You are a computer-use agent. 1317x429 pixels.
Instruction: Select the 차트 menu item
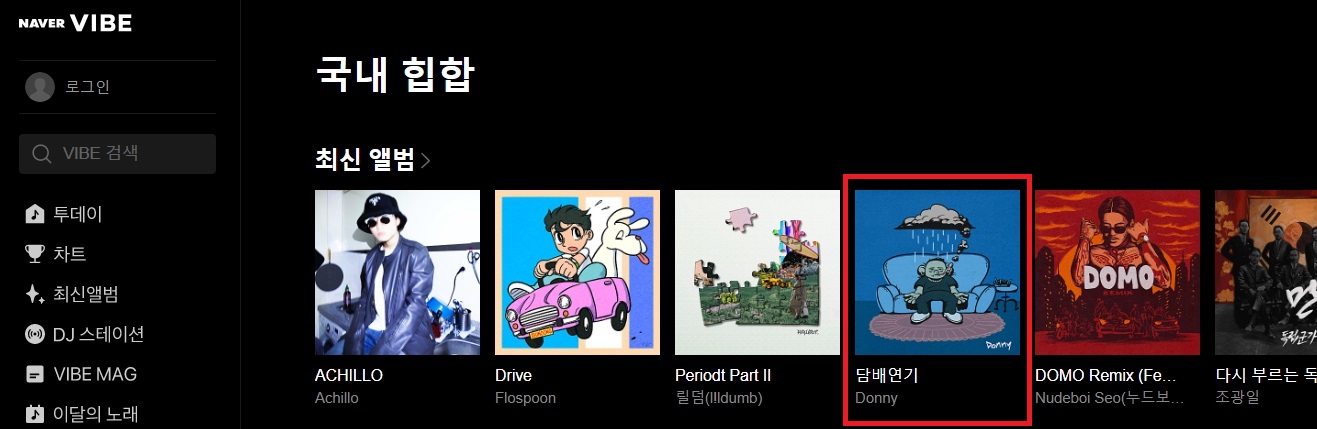[x=69, y=254]
